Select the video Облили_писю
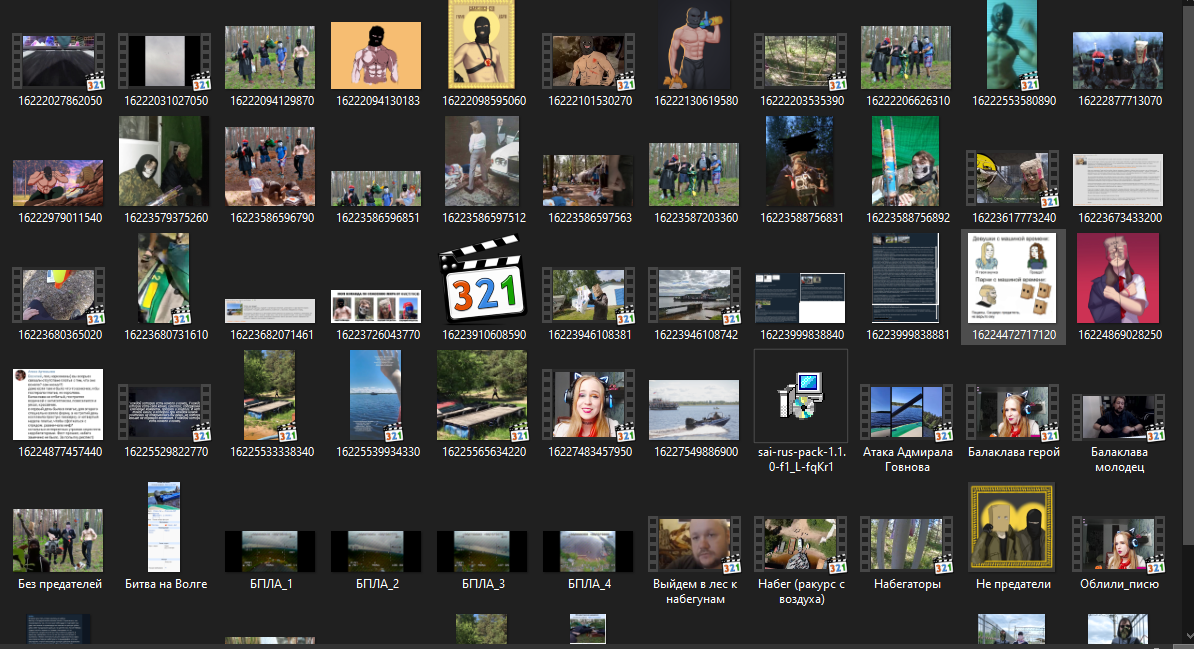This screenshot has width=1194, height=649. [1118, 545]
